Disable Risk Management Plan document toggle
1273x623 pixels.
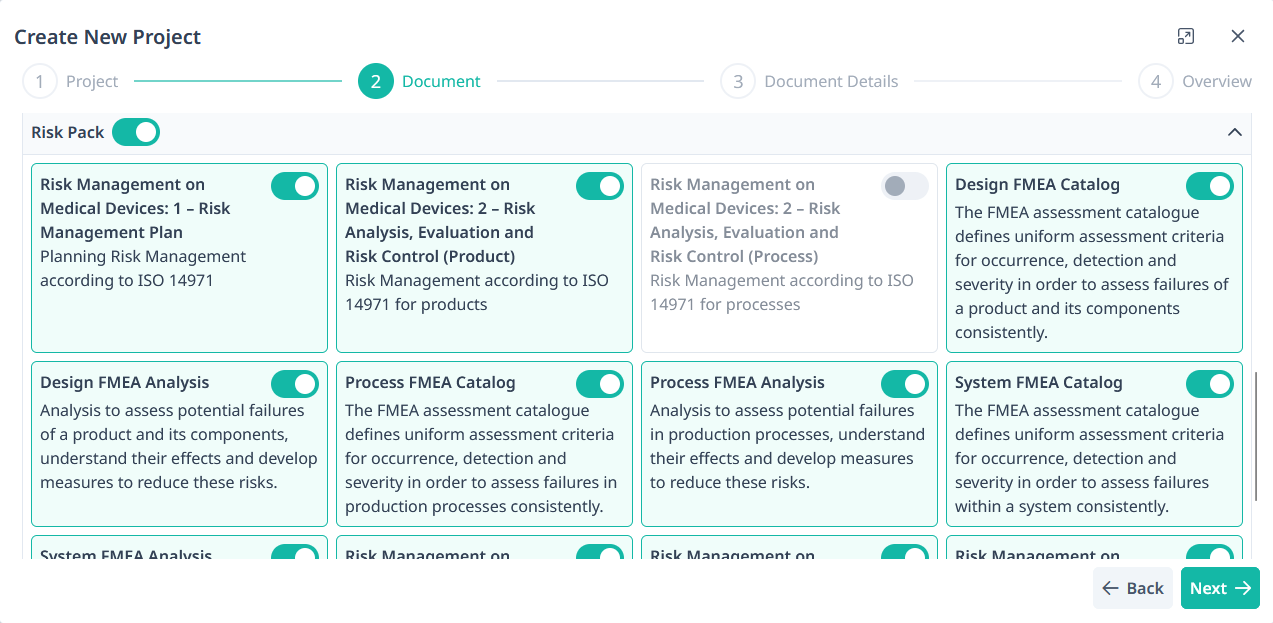click(x=295, y=186)
